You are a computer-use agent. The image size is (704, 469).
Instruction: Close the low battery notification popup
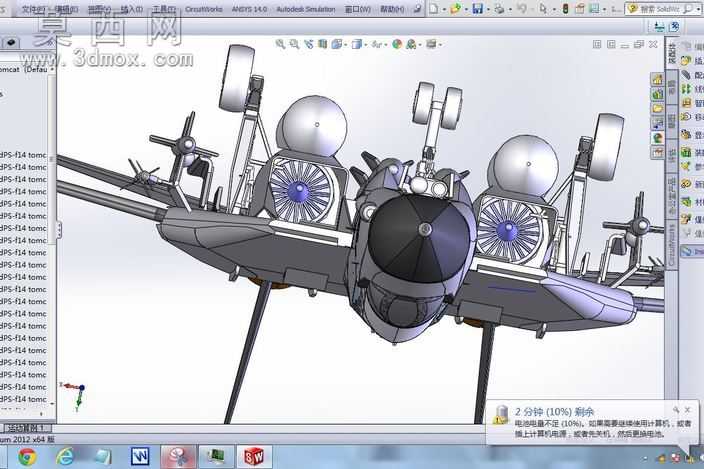(687, 410)
